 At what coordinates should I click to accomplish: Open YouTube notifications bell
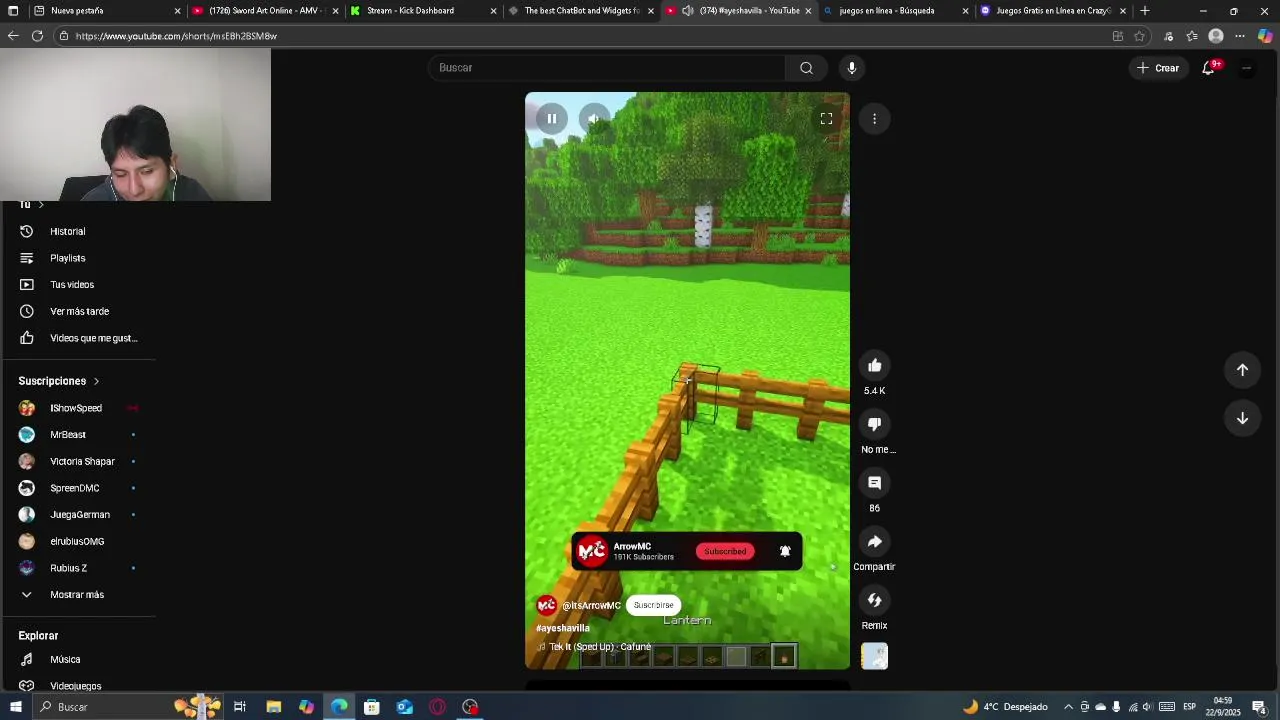click(1209, 68)
